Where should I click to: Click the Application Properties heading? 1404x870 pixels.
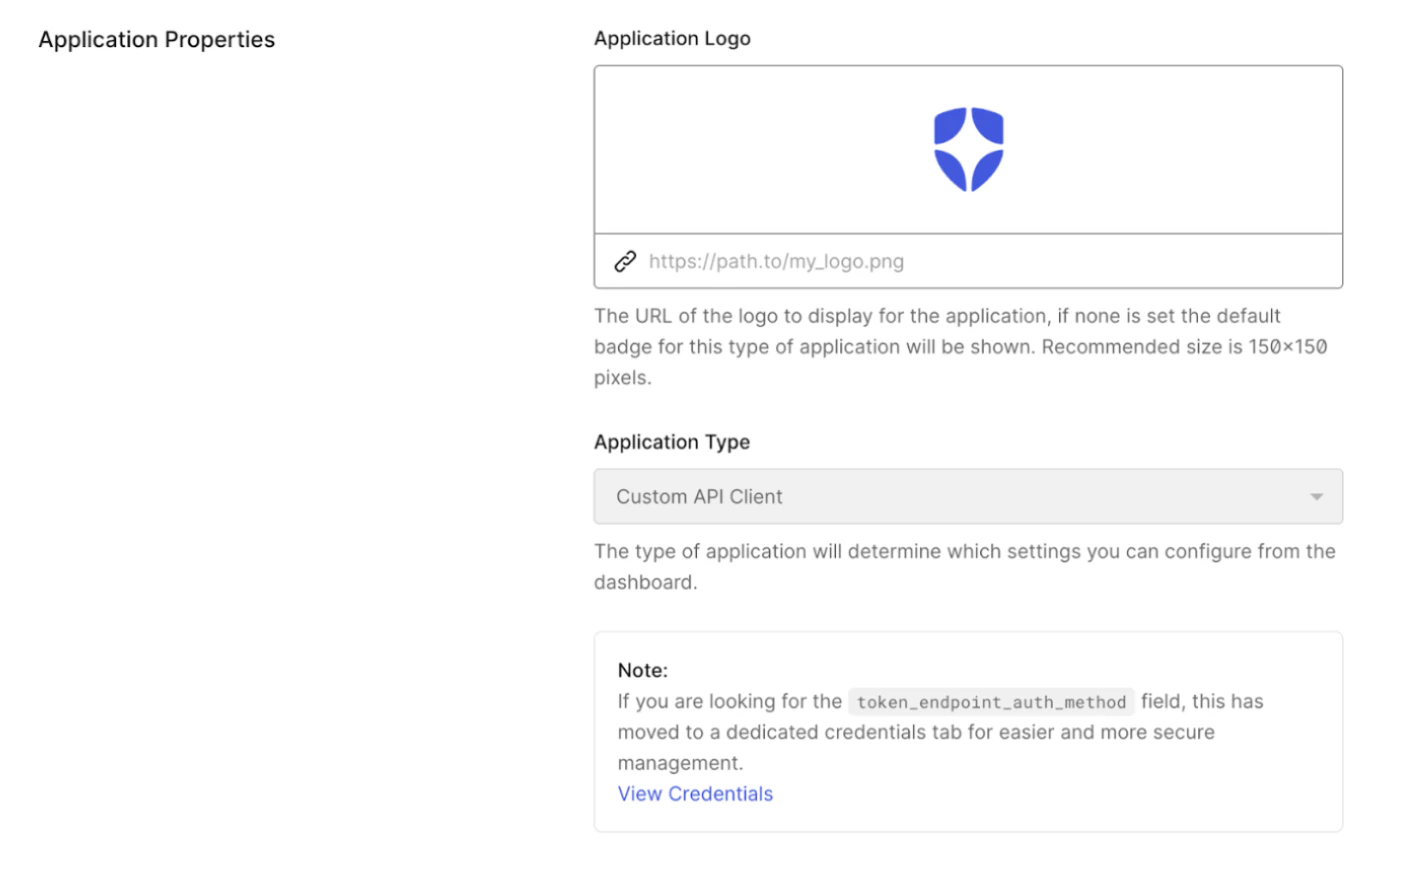157,40
